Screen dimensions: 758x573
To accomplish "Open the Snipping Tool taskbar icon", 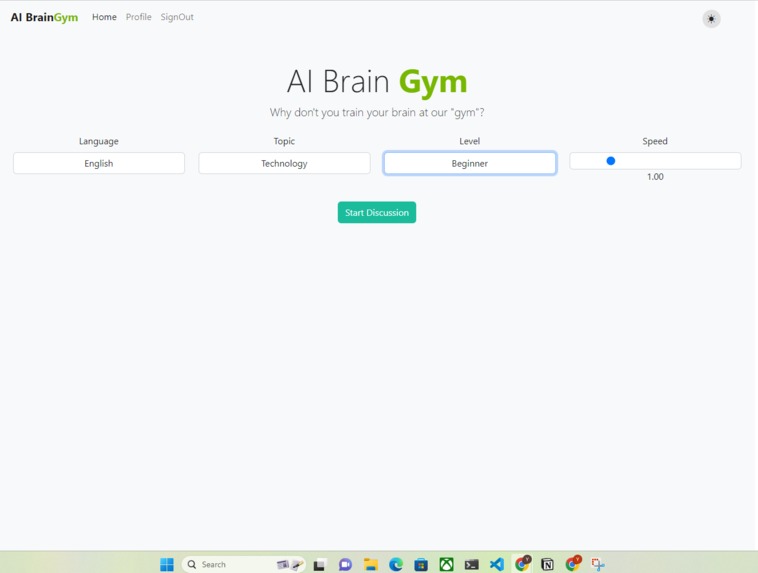I will pos(598,564).
